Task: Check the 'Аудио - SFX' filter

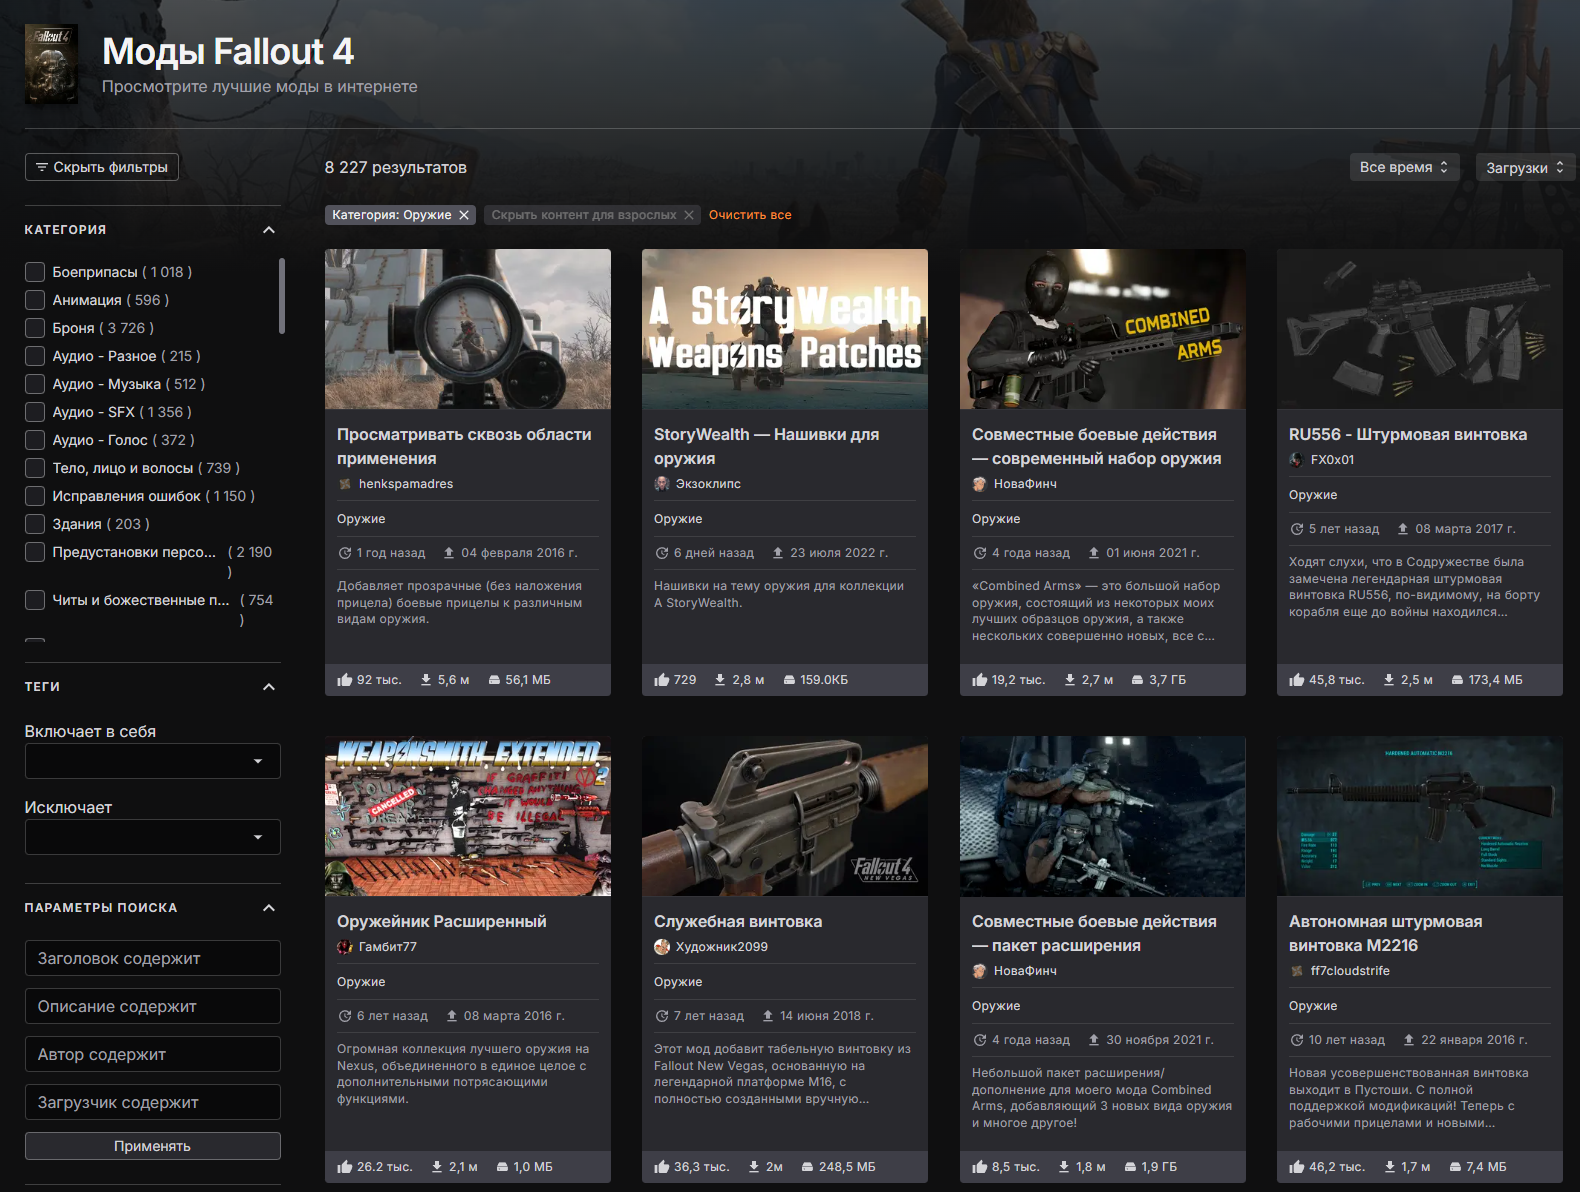Action: pyautogui.click(x=35, y=412)
